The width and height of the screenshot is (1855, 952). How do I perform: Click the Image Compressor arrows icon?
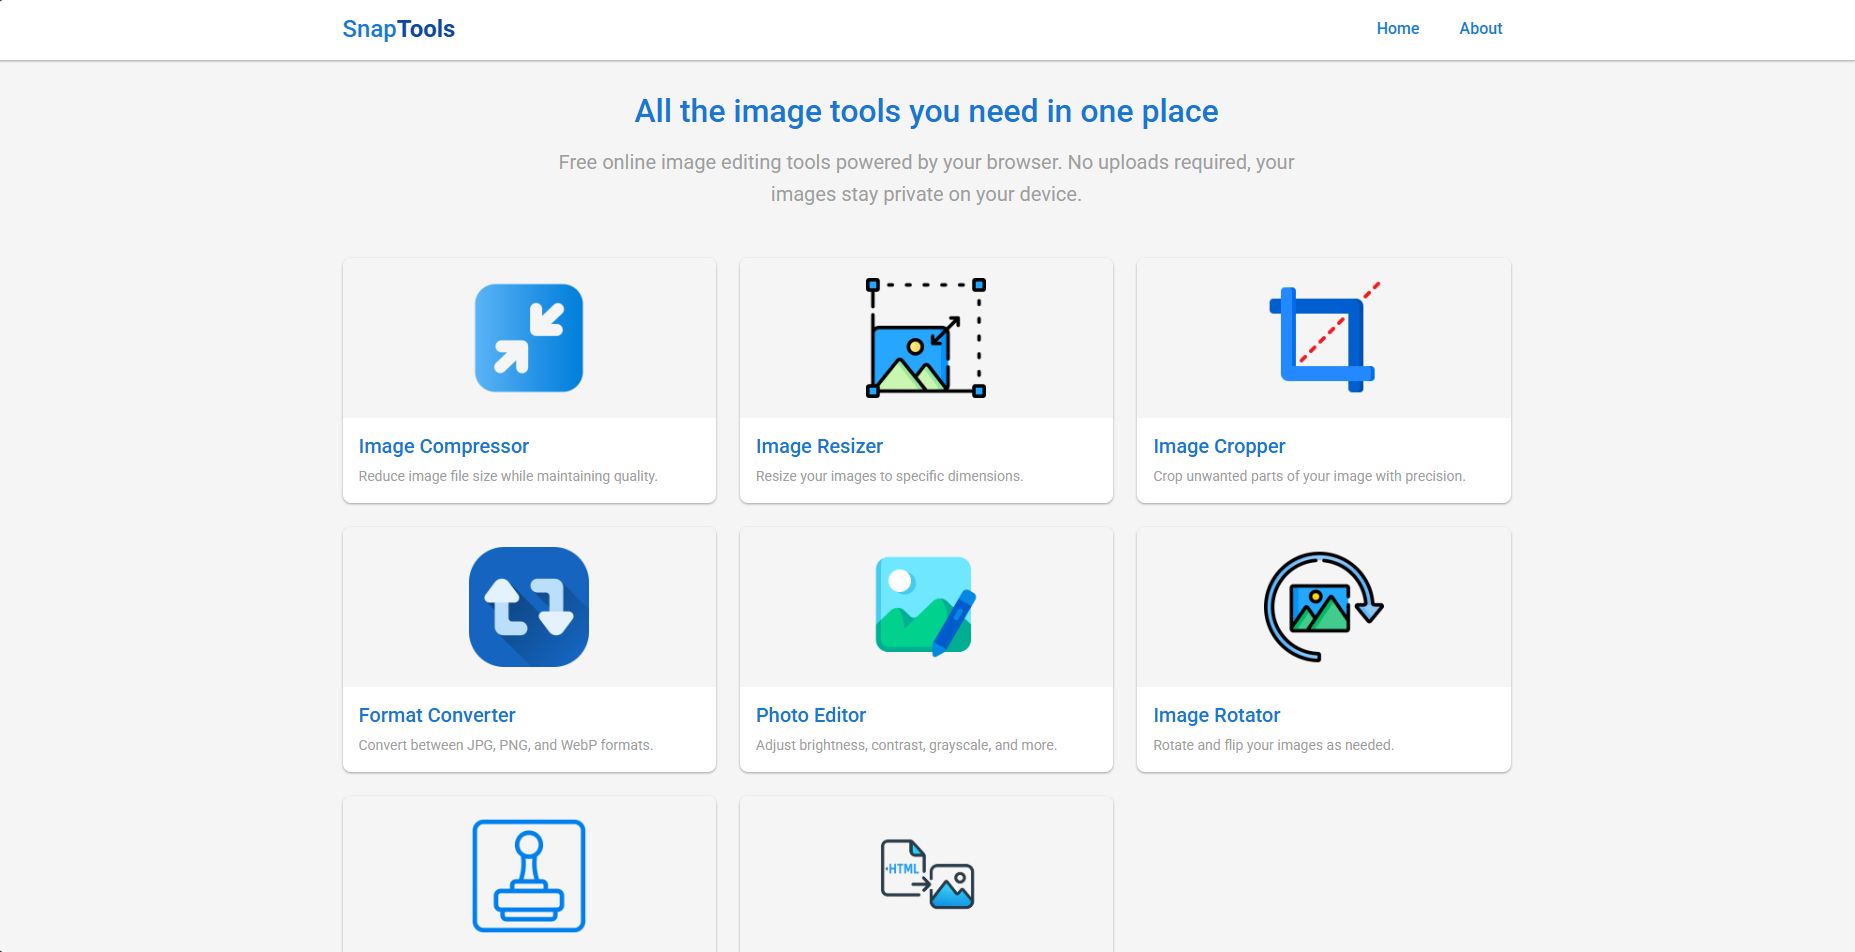[528, 338]
